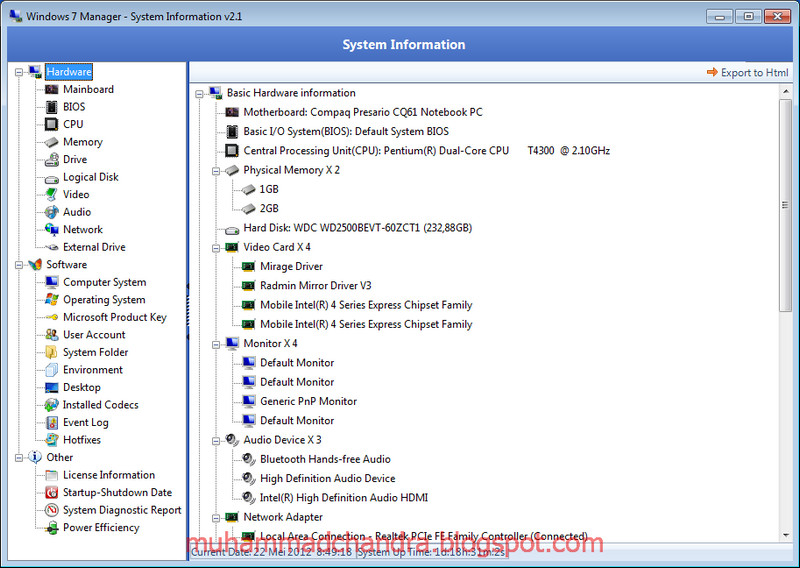800x568 pixels.
Task: Click scrollbar up arrow in details pane
Action: tap(785, 92)
